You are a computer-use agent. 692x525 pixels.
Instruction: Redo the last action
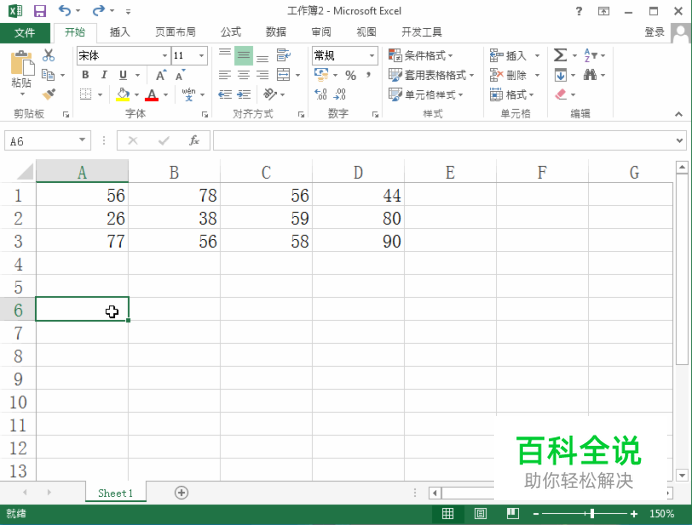pyautogui.click(x=98, y=10)
